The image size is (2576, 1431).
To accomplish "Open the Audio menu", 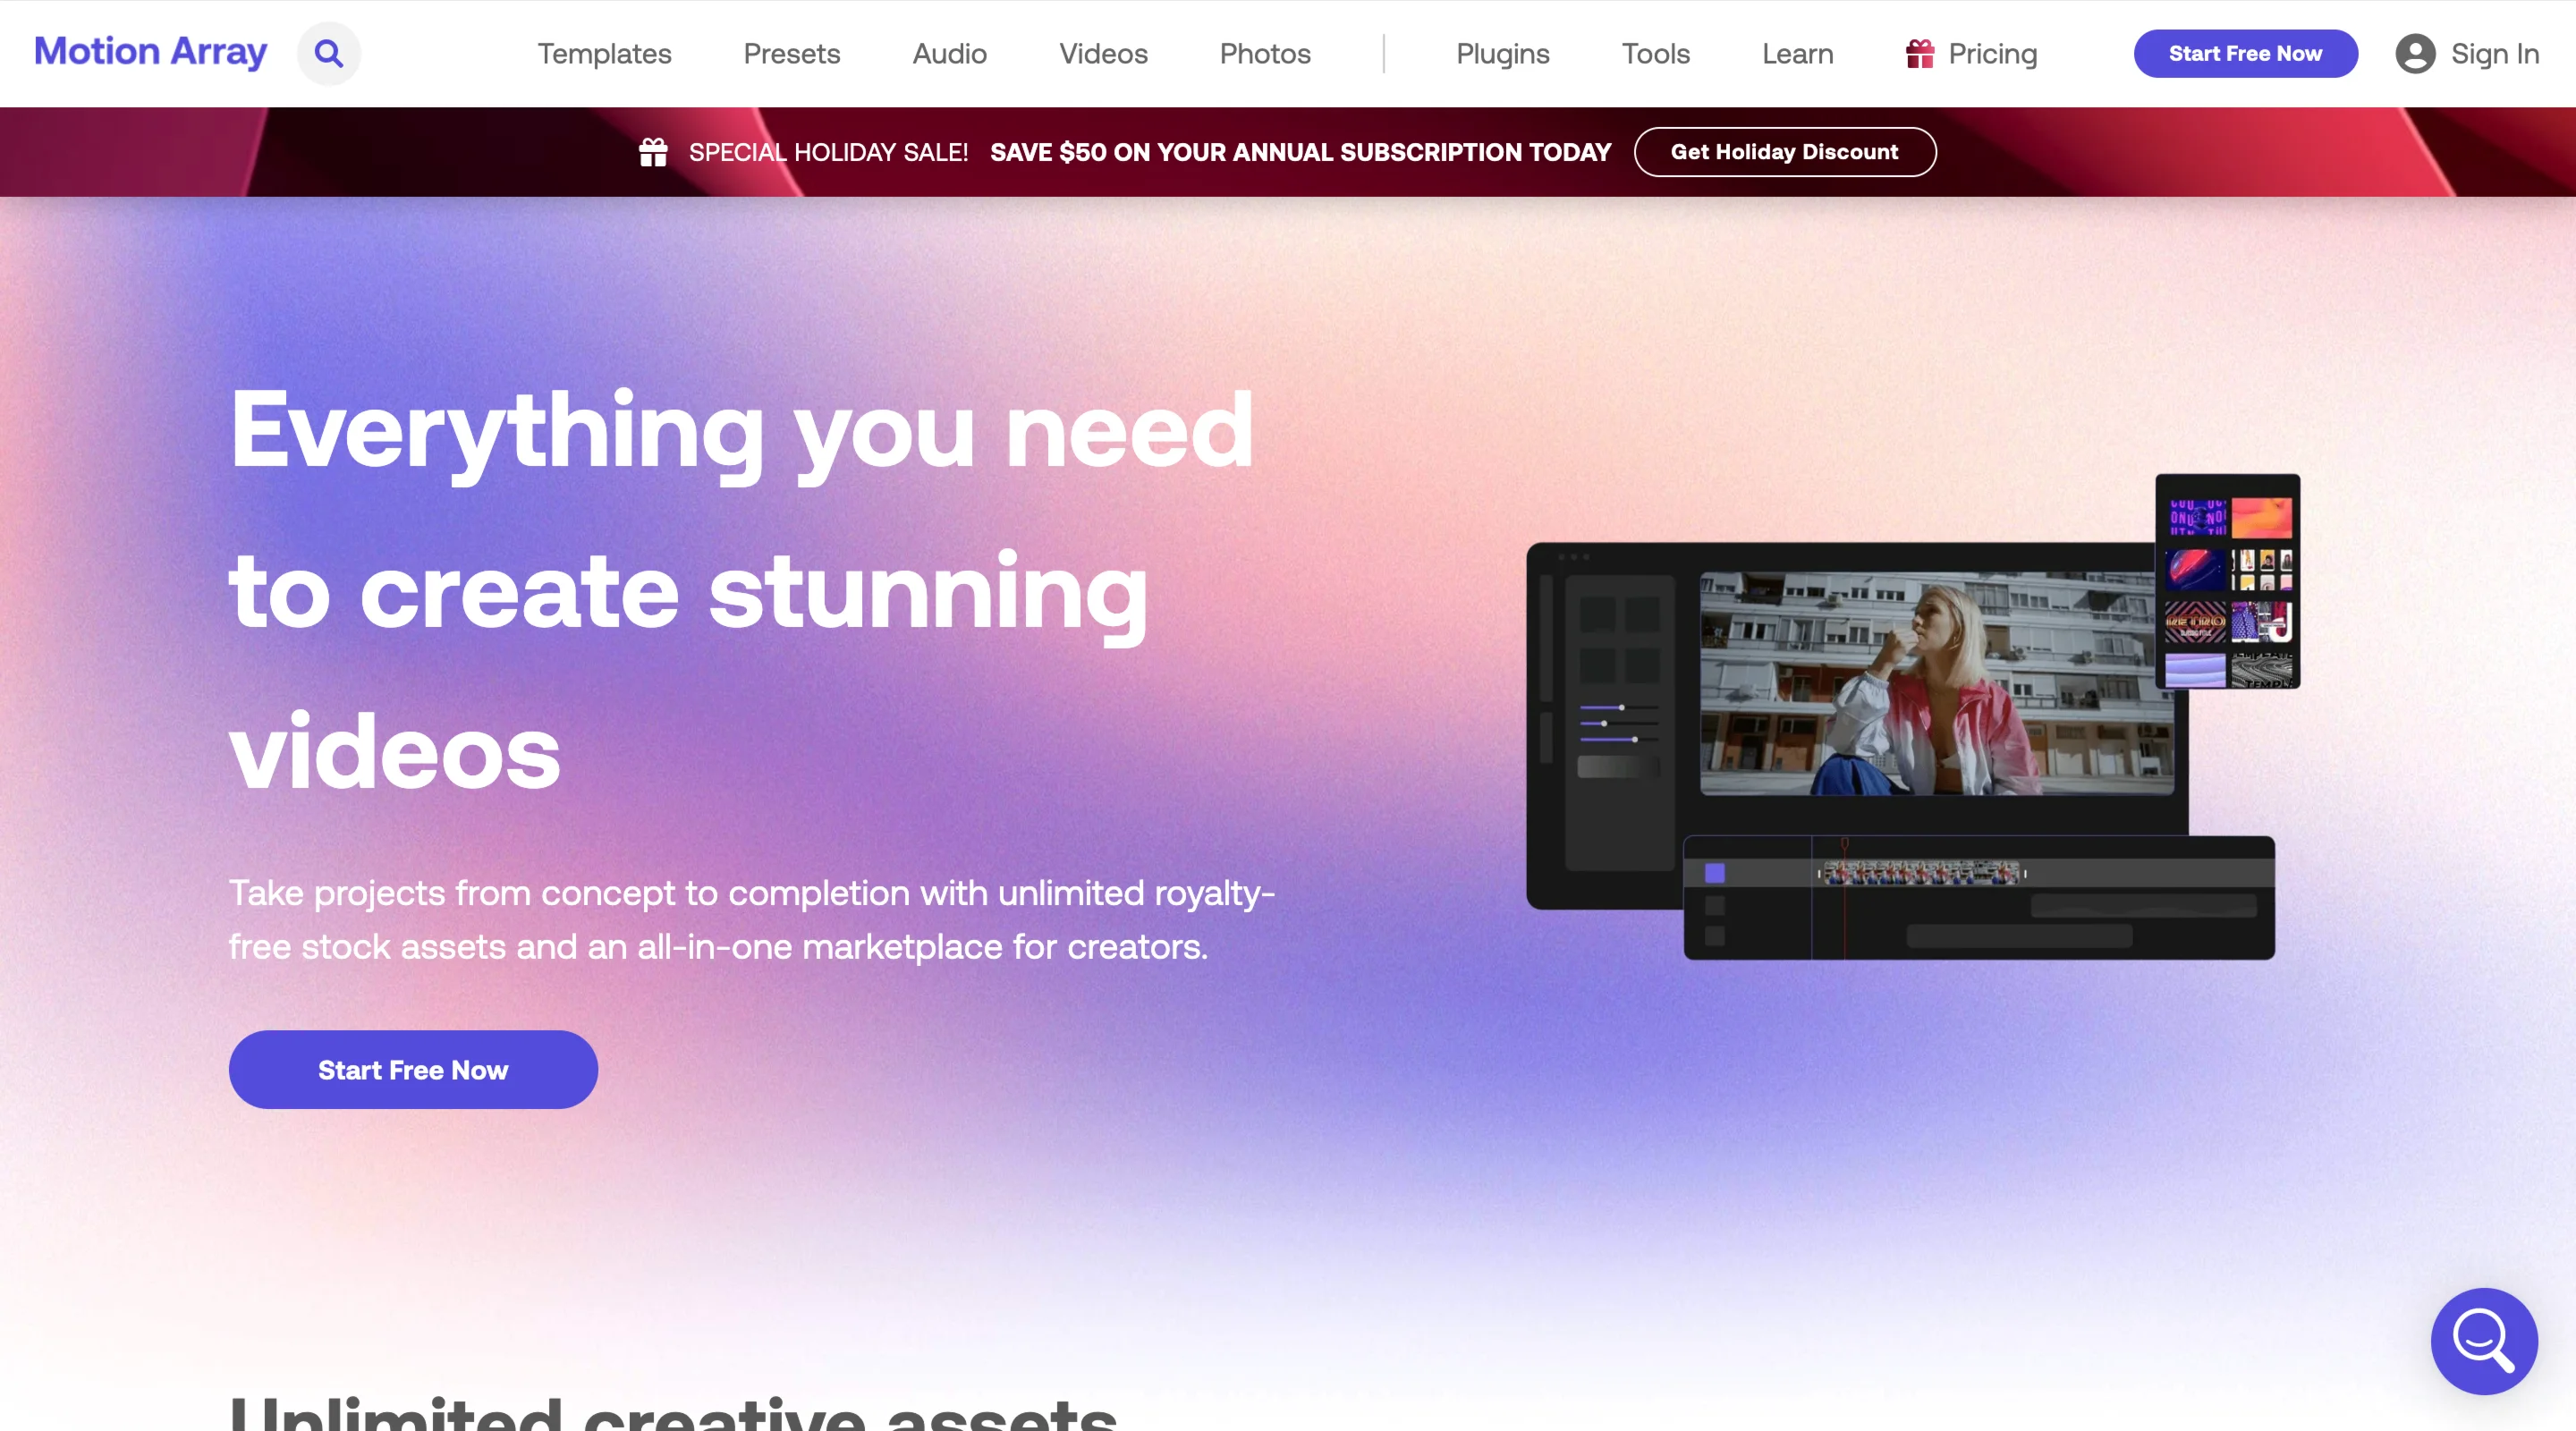I will (x=949, y=53).
